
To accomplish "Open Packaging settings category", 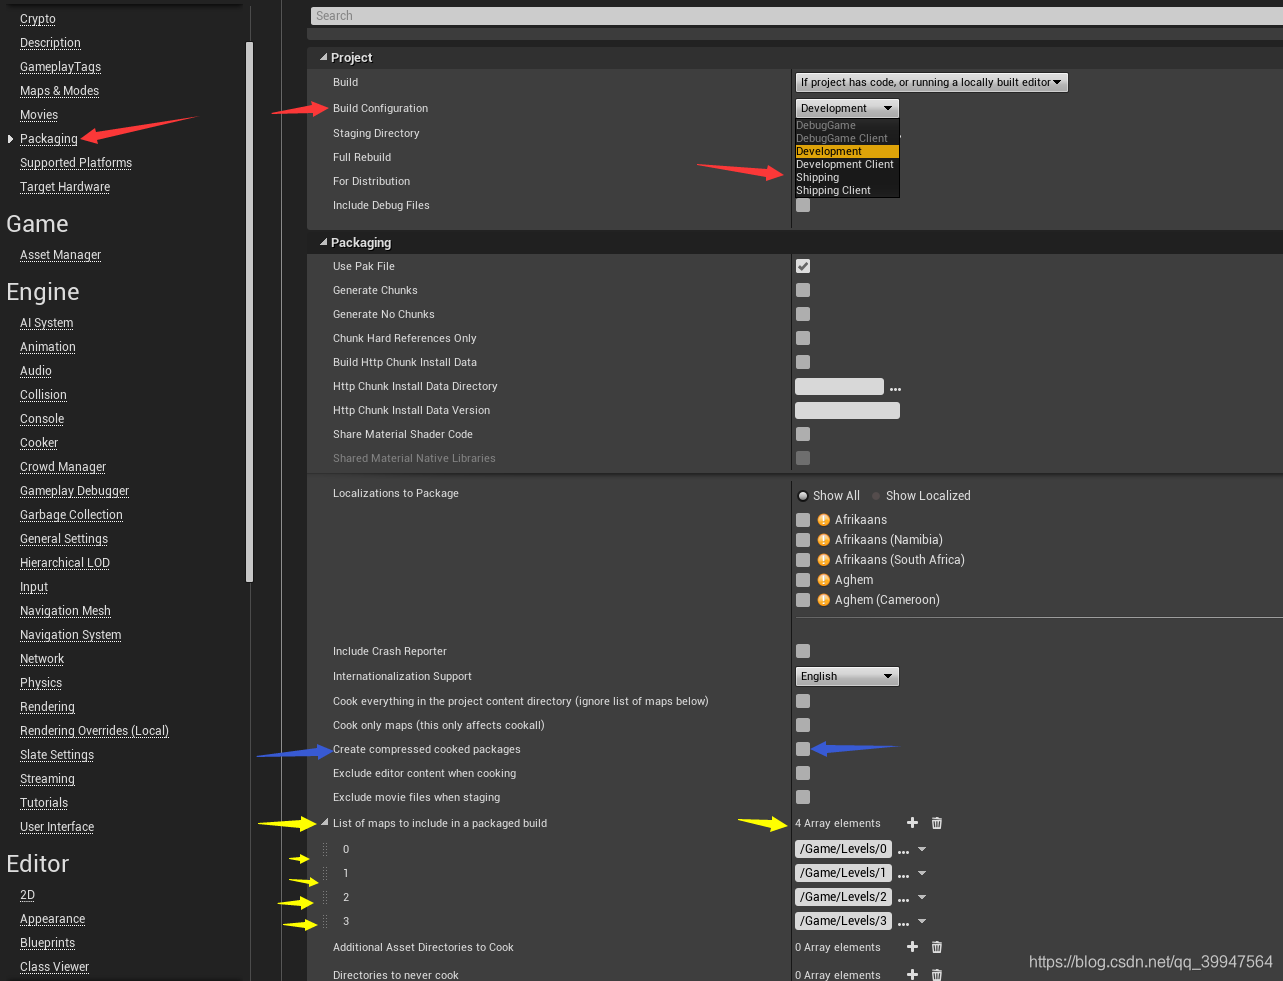I will [48, 139].
